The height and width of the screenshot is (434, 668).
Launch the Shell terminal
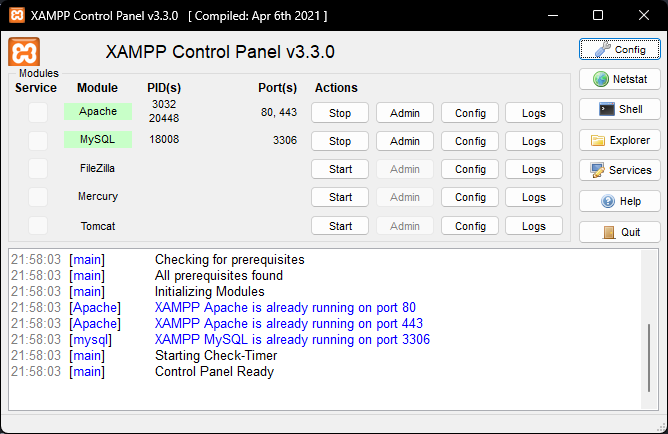pyautogui.click(x=619, y=109)
